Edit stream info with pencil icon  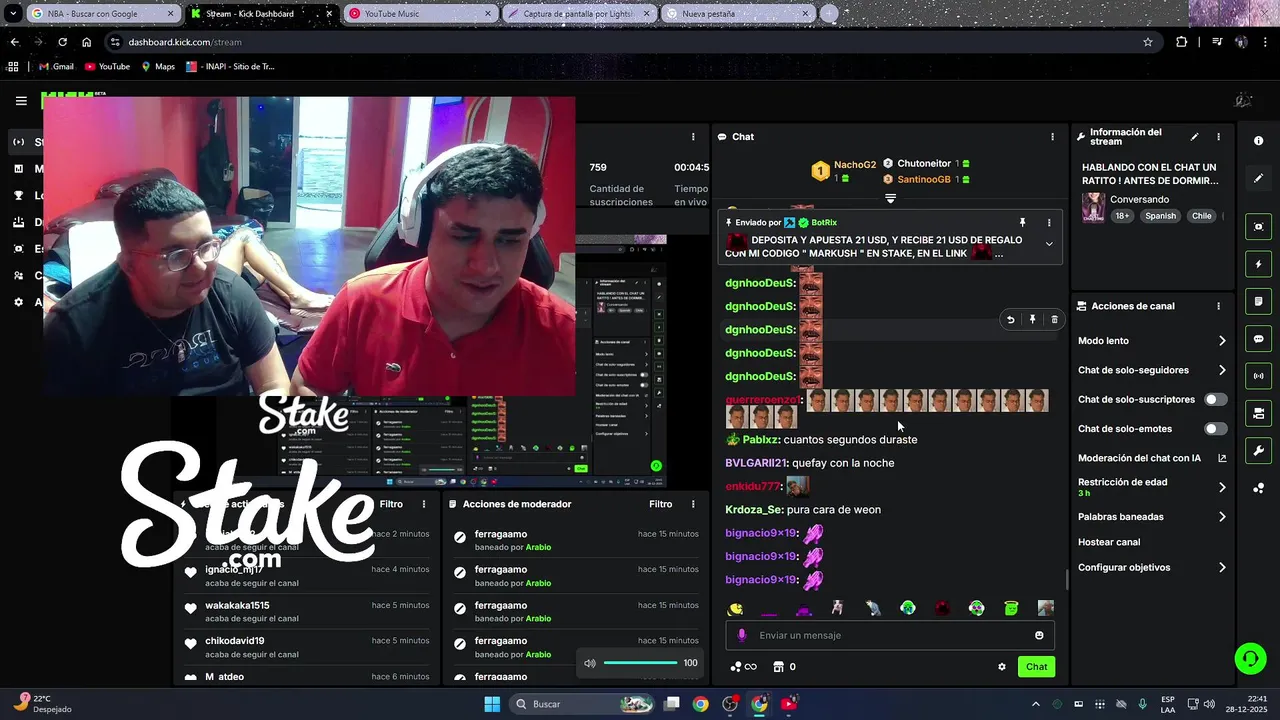coord(1194,137)
